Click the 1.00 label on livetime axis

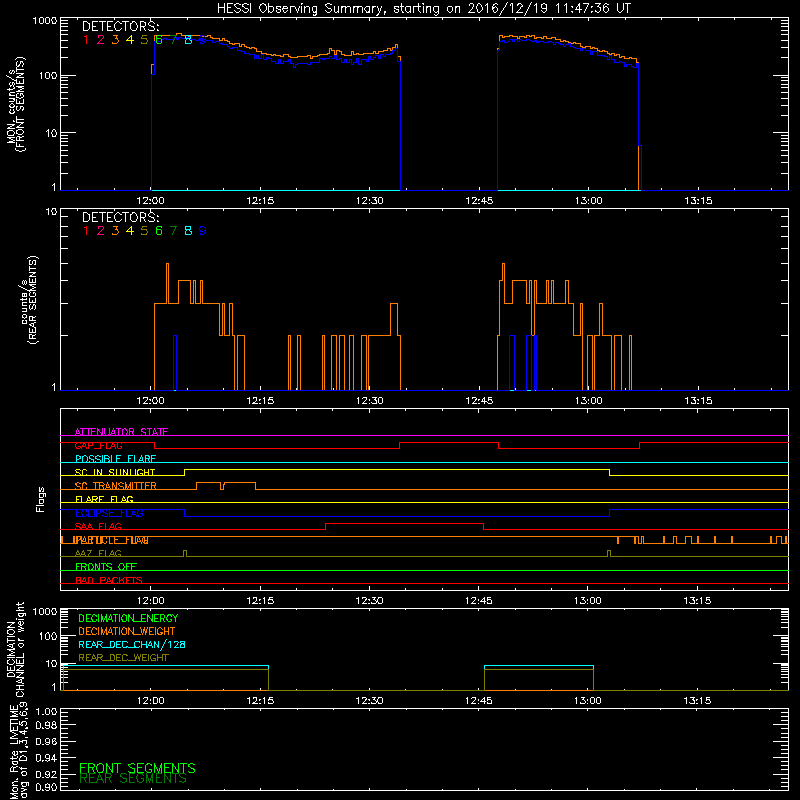(46, 711)
